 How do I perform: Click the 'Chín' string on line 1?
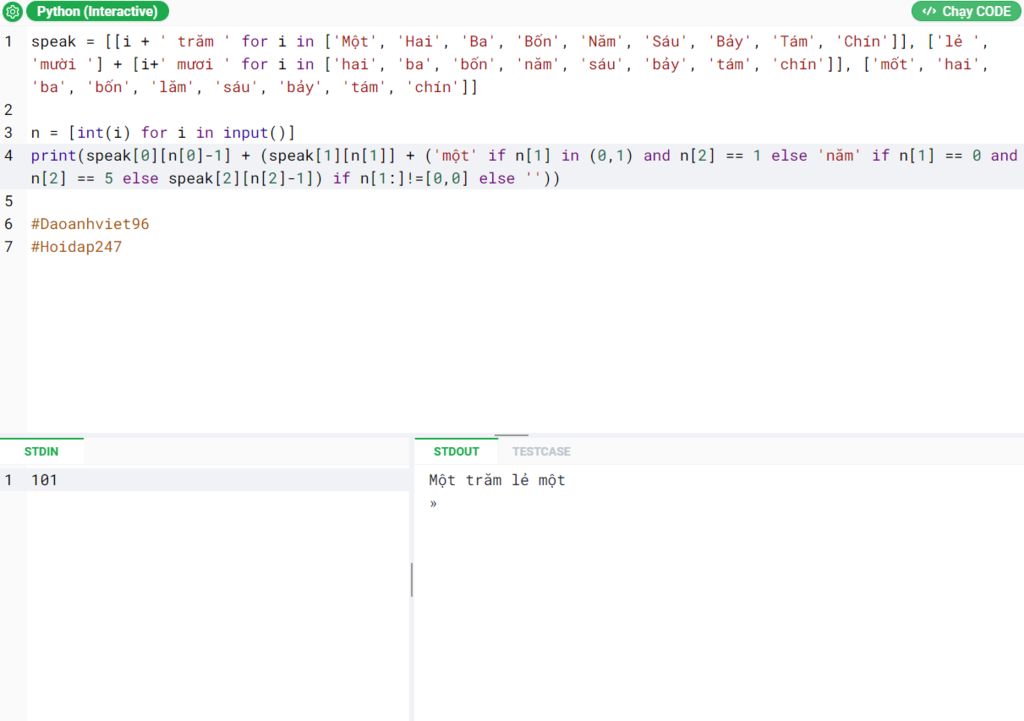pyautogui.click(x=862, y=41)
